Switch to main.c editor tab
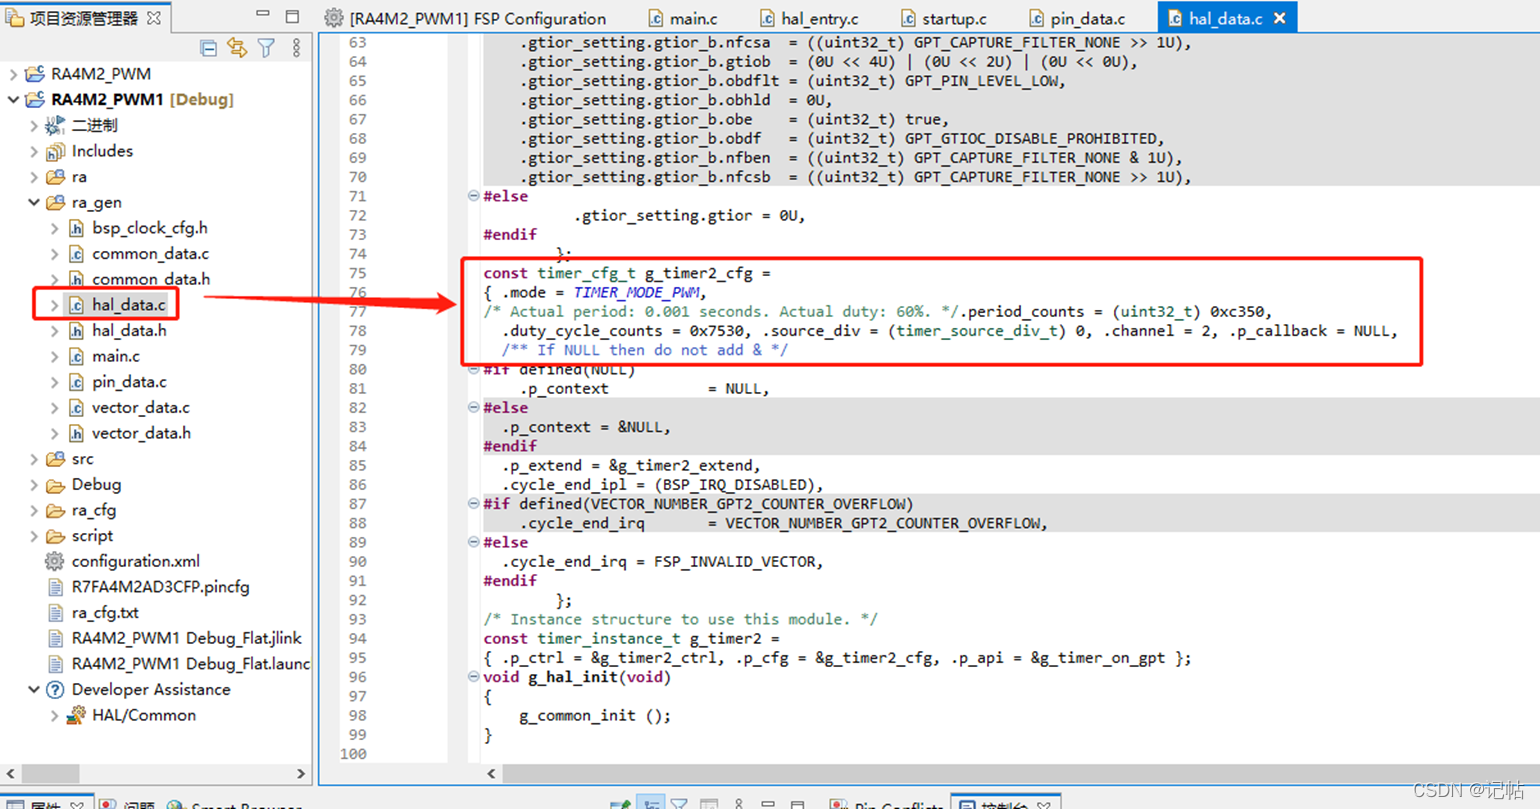 point(683,18)
